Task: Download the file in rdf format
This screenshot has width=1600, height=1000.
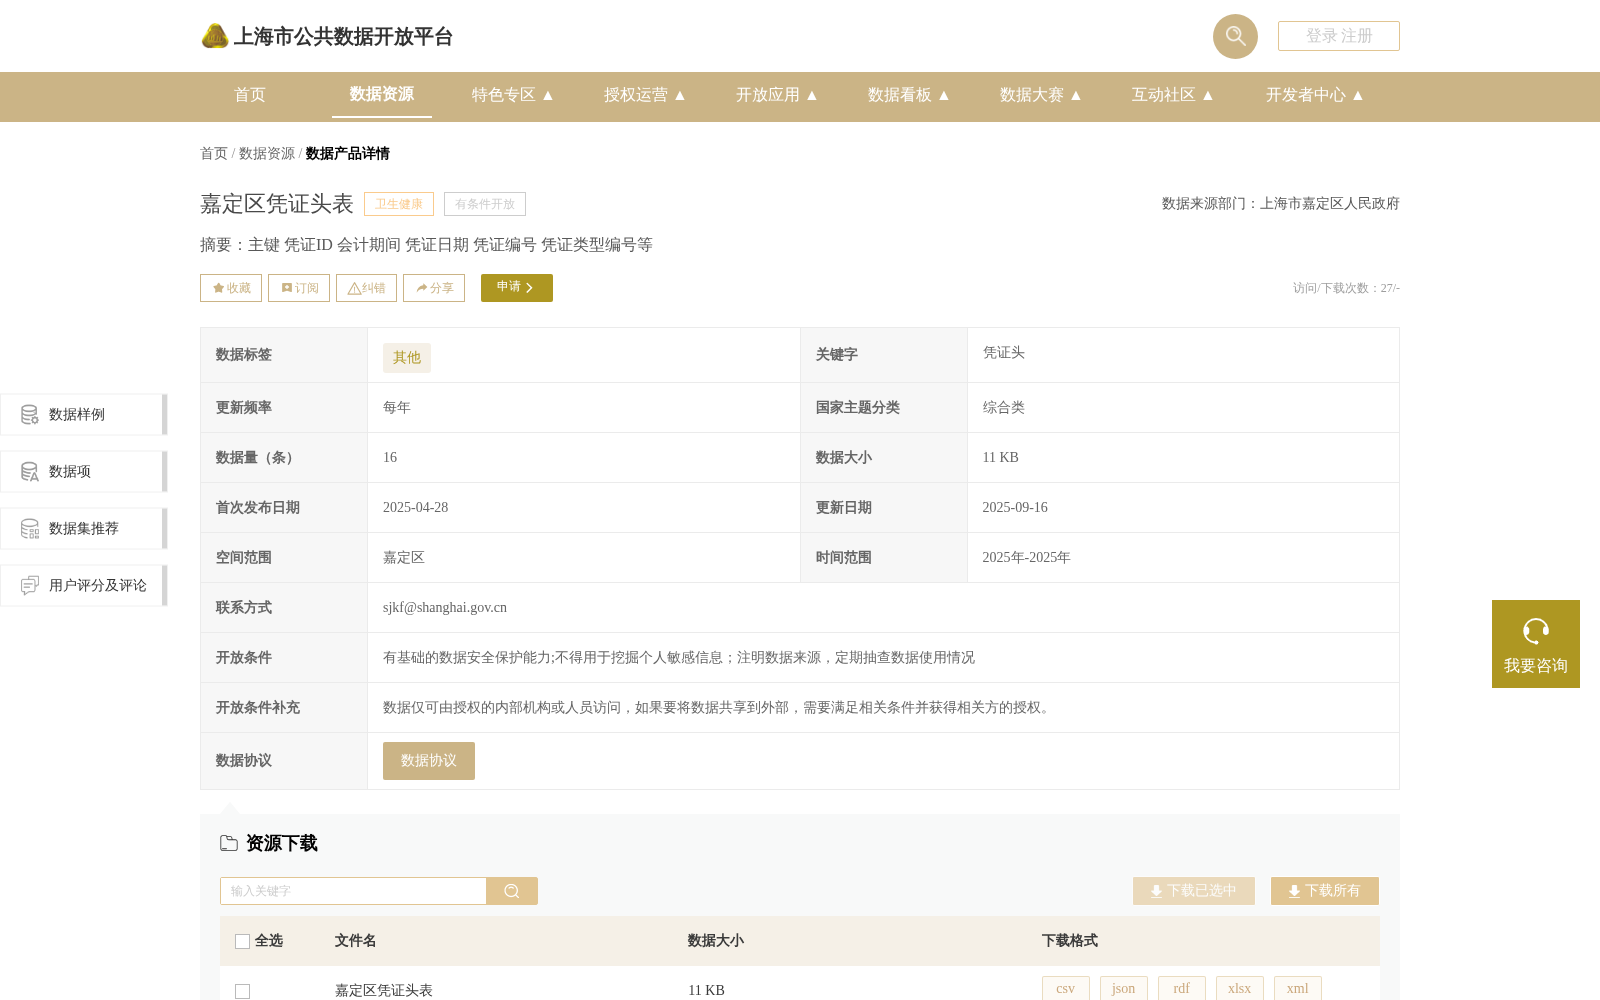Action: pos(1182,988)
